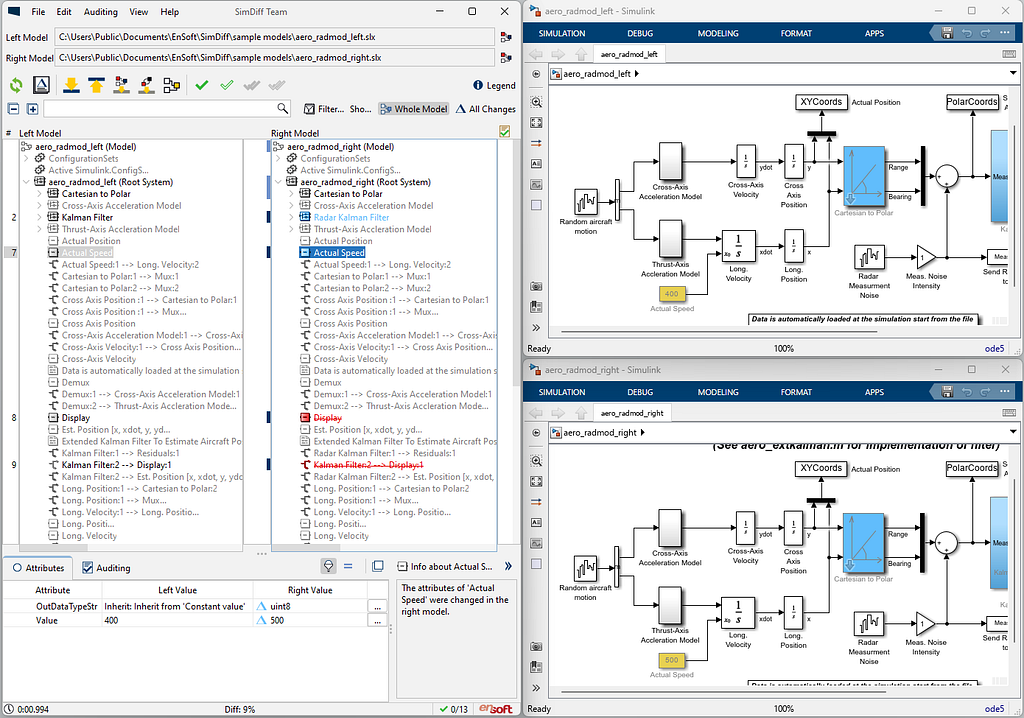Click the search magnifier in filter box
This screenshot has width=1024, height=718.
[x=283, y=108]
